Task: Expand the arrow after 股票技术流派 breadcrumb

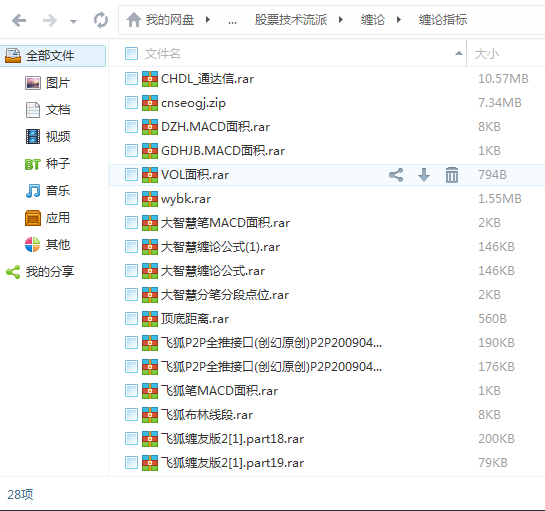Action: (341, 19)
